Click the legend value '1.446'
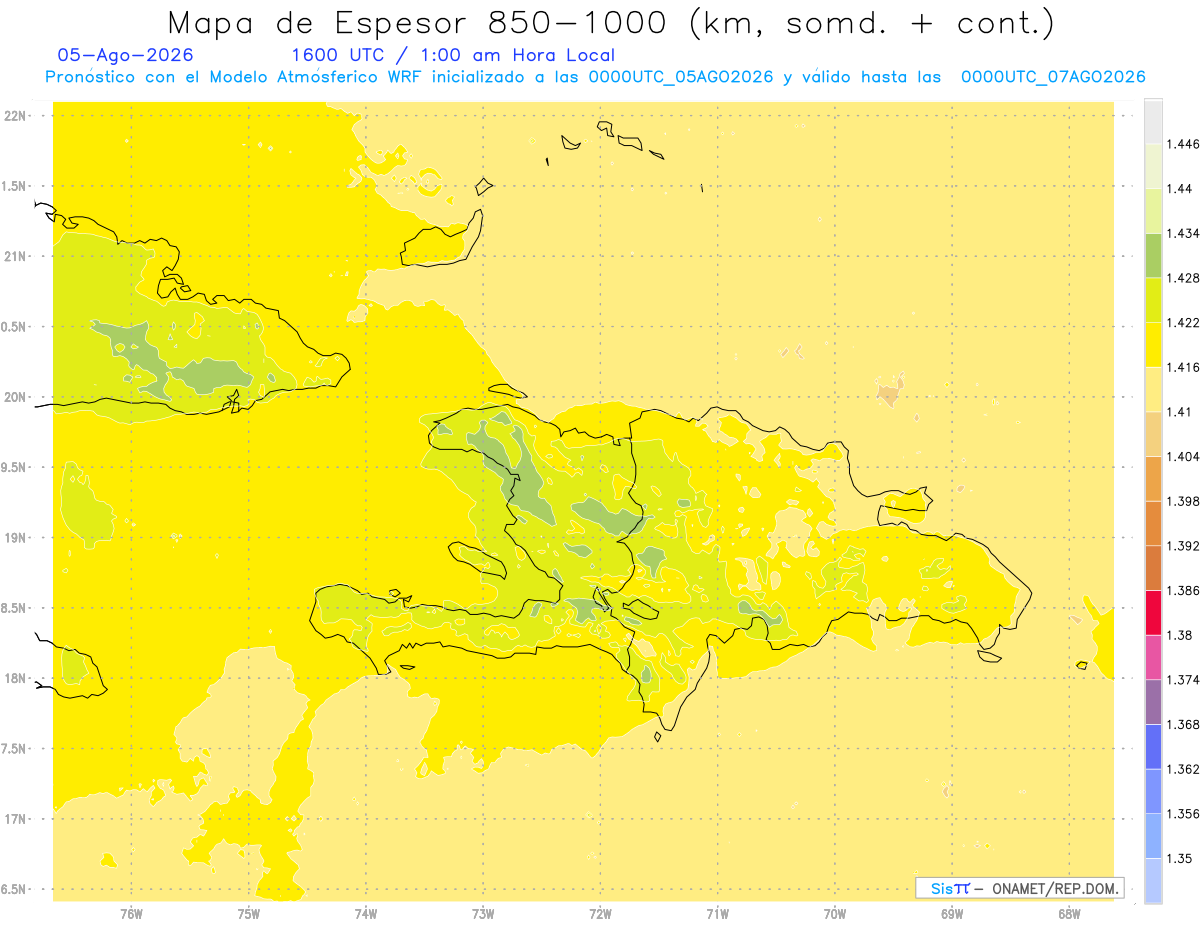Image resolution: width=1200 pixels, height=927 pixels. coord(1183,144)
